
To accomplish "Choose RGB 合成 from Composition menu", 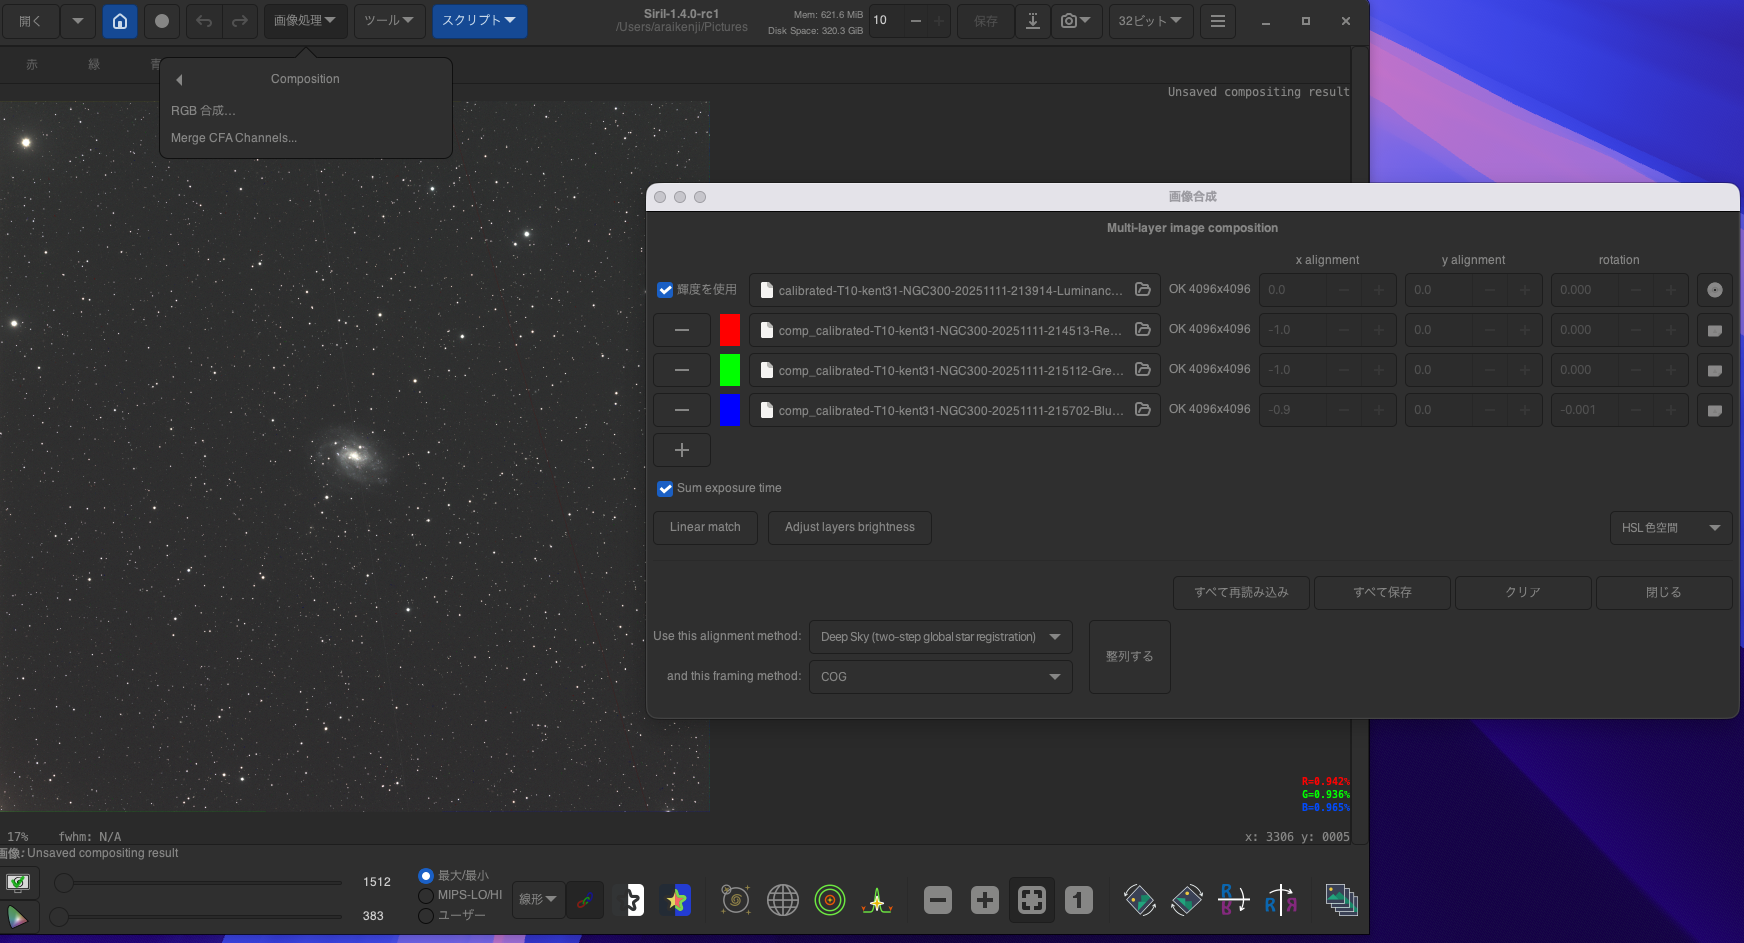I will tap(204, 111).
